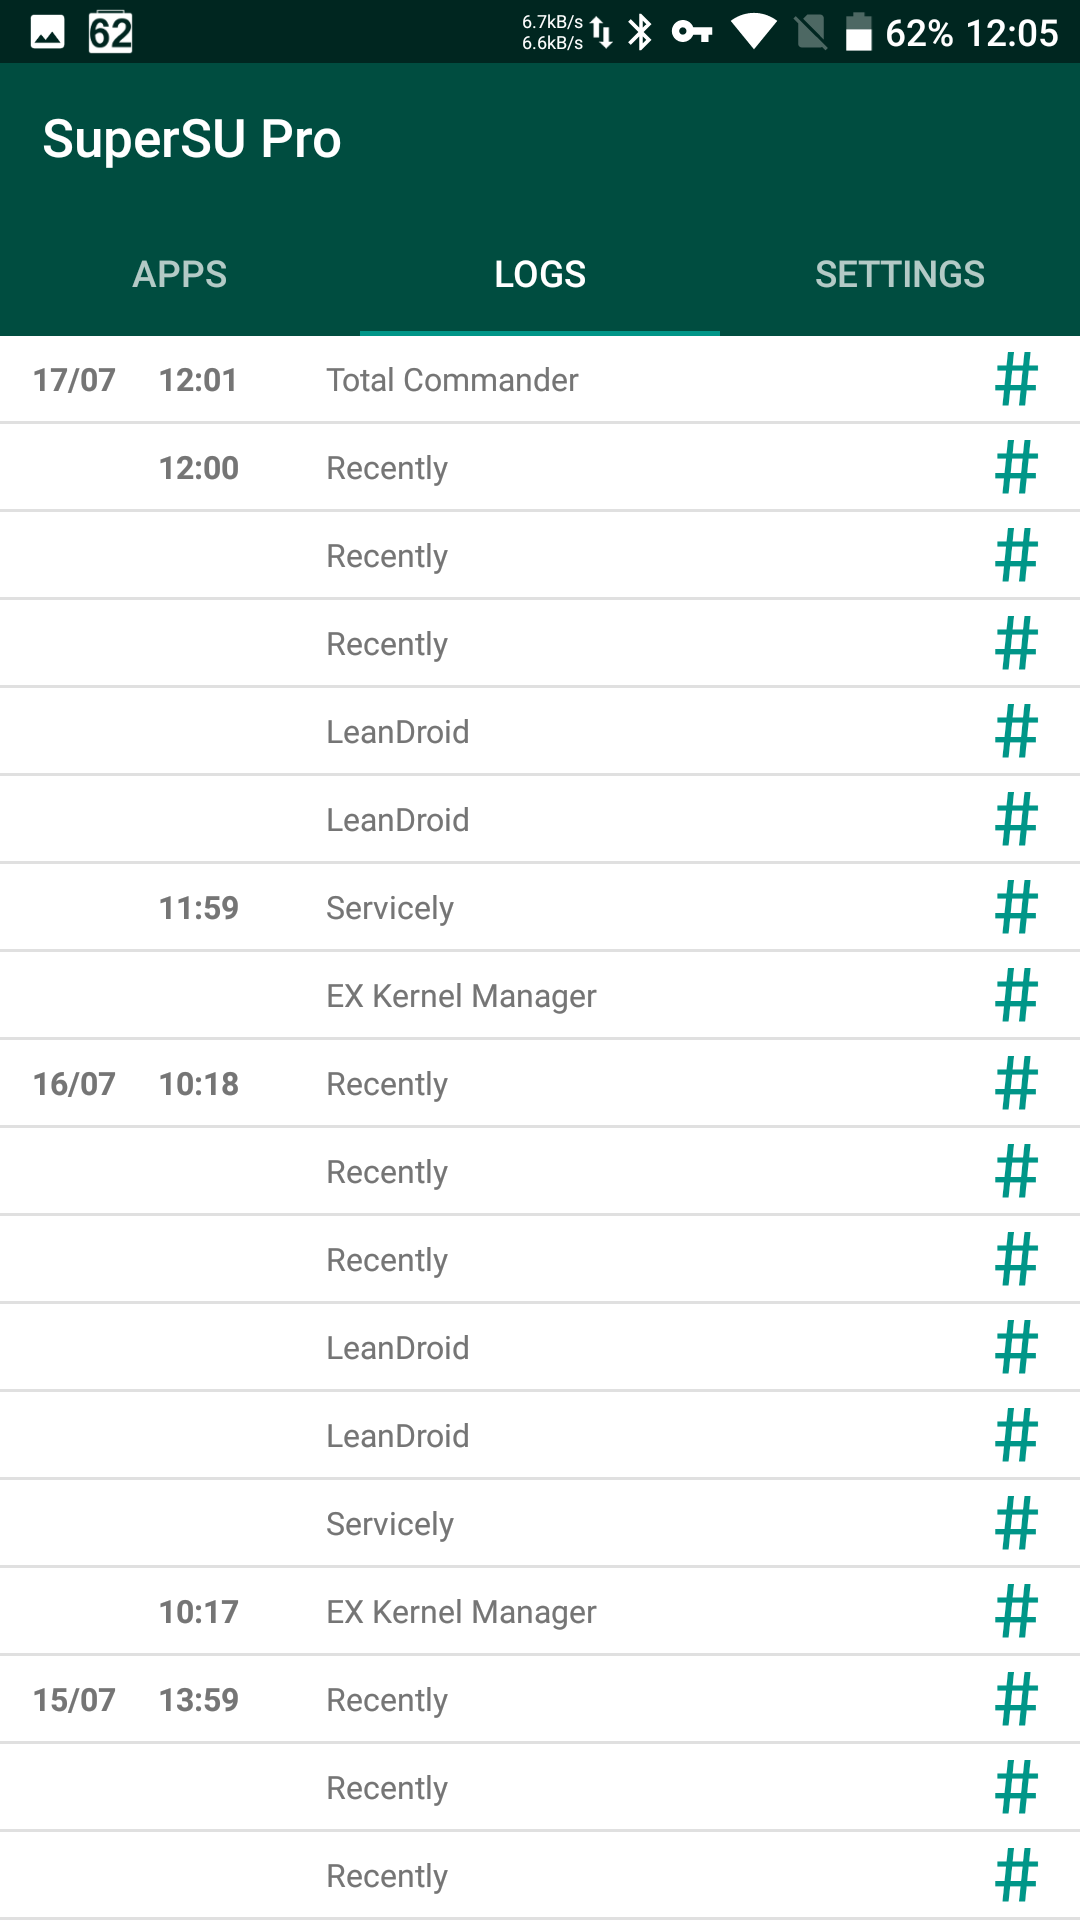Open the Total Commander log entry
Viewport: 1080px width, 1920px height.
452,380
